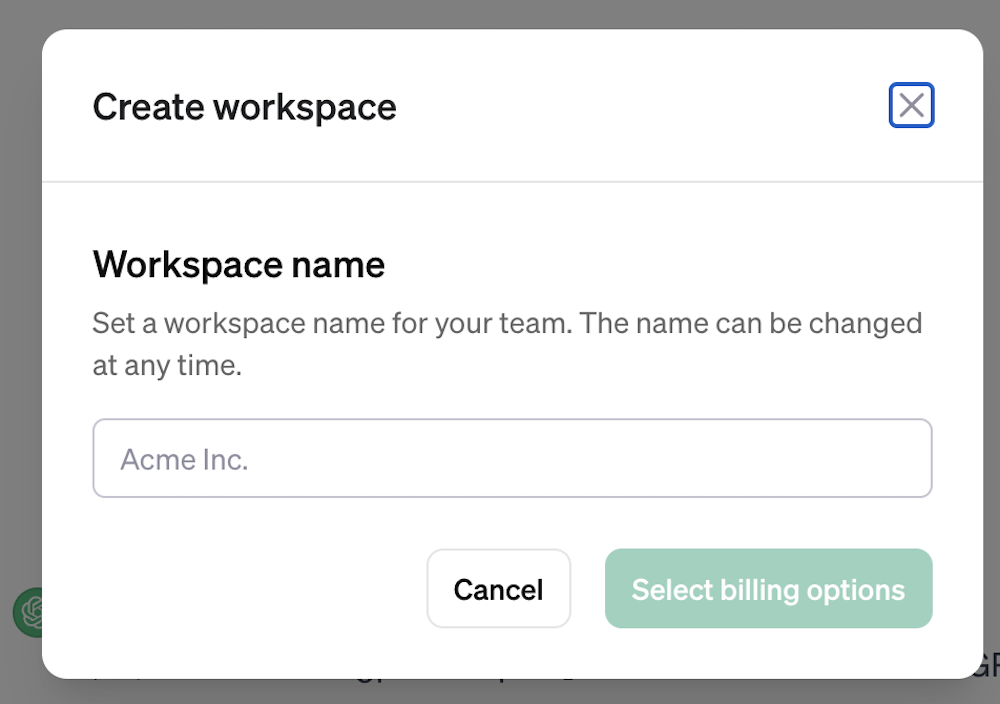Image resolution: width=1000 pixels, height=704 pixels.
Task: Click the green ChatGPT logo icon
Action: (x=27, y=611)
